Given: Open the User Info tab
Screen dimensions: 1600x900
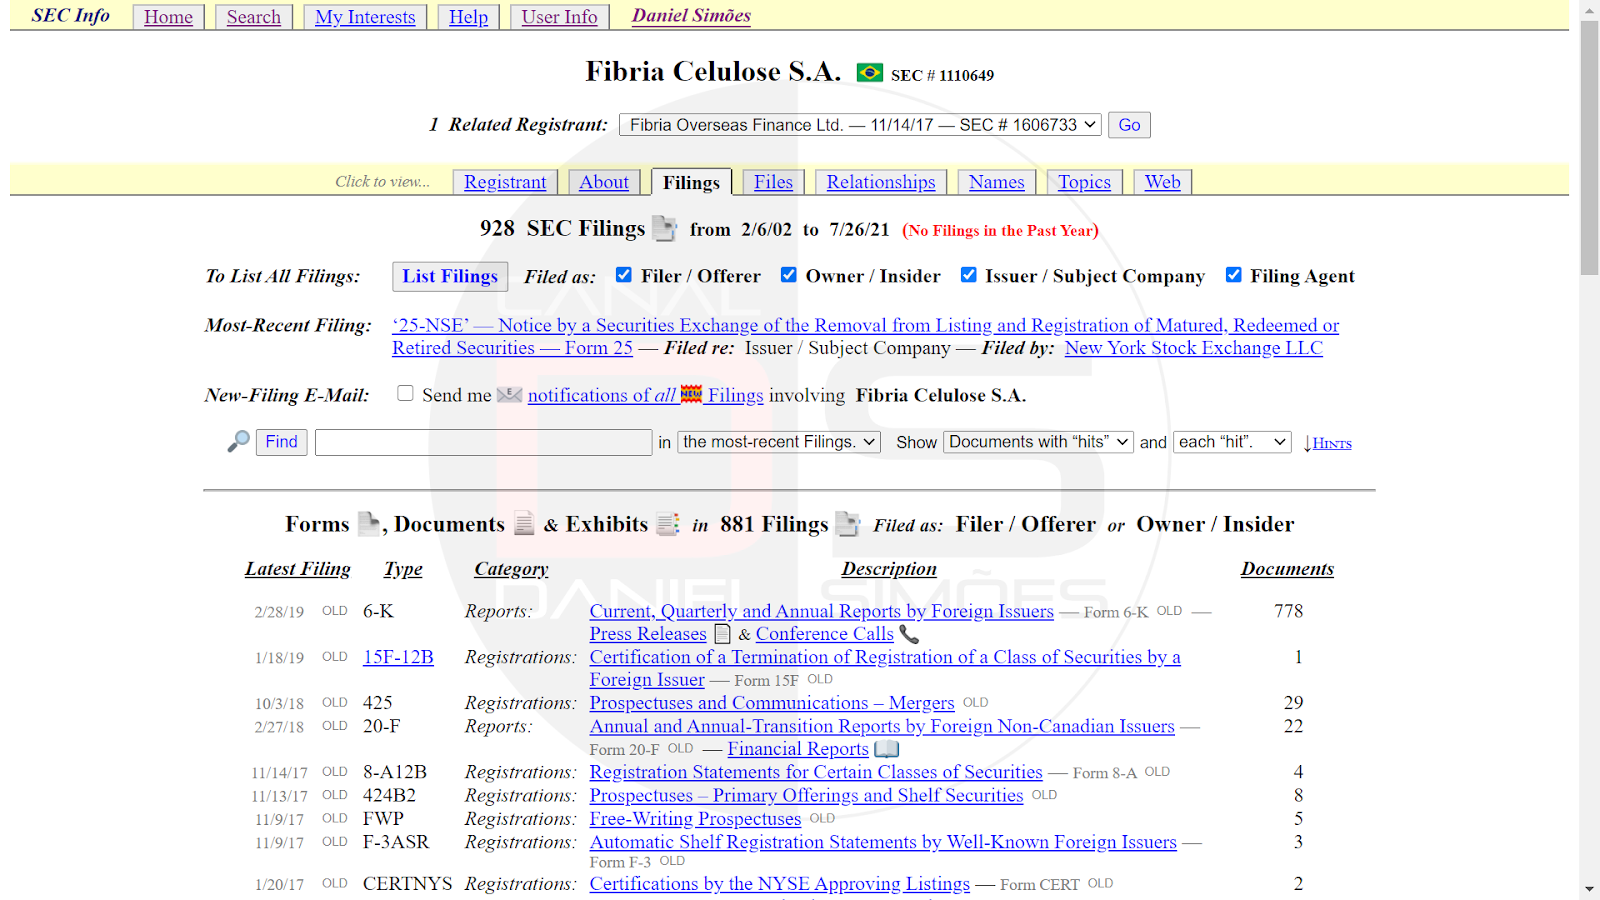Looking at the screenshot, I should [x=559, y=17].
